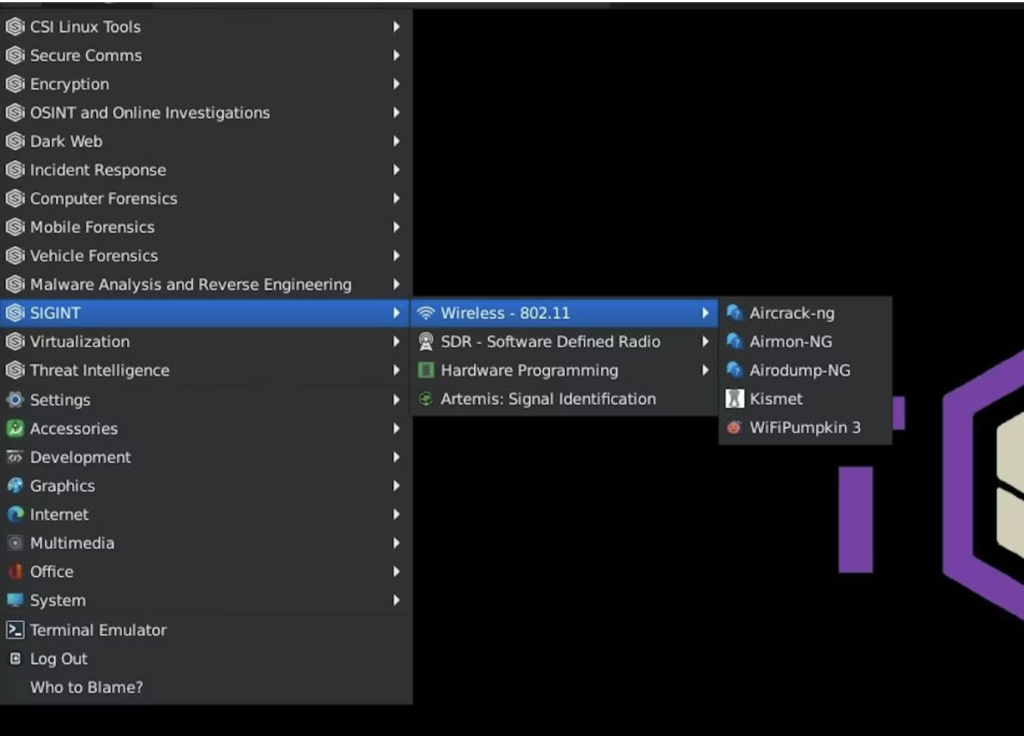Click the Encryption category icon
Image resolution: width=1024 pixels, height=736 pixels.
pos(15,84)
